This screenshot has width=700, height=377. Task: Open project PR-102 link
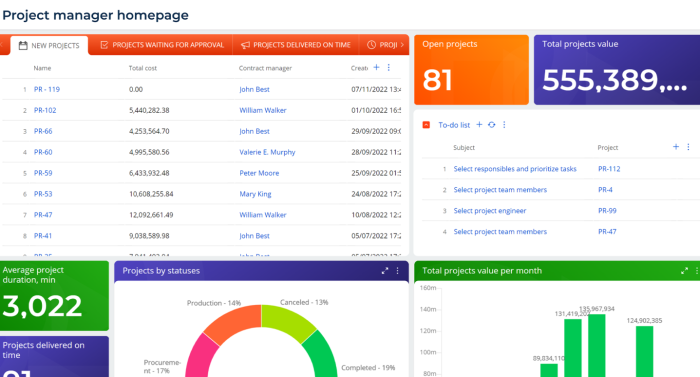pos(45,110)
